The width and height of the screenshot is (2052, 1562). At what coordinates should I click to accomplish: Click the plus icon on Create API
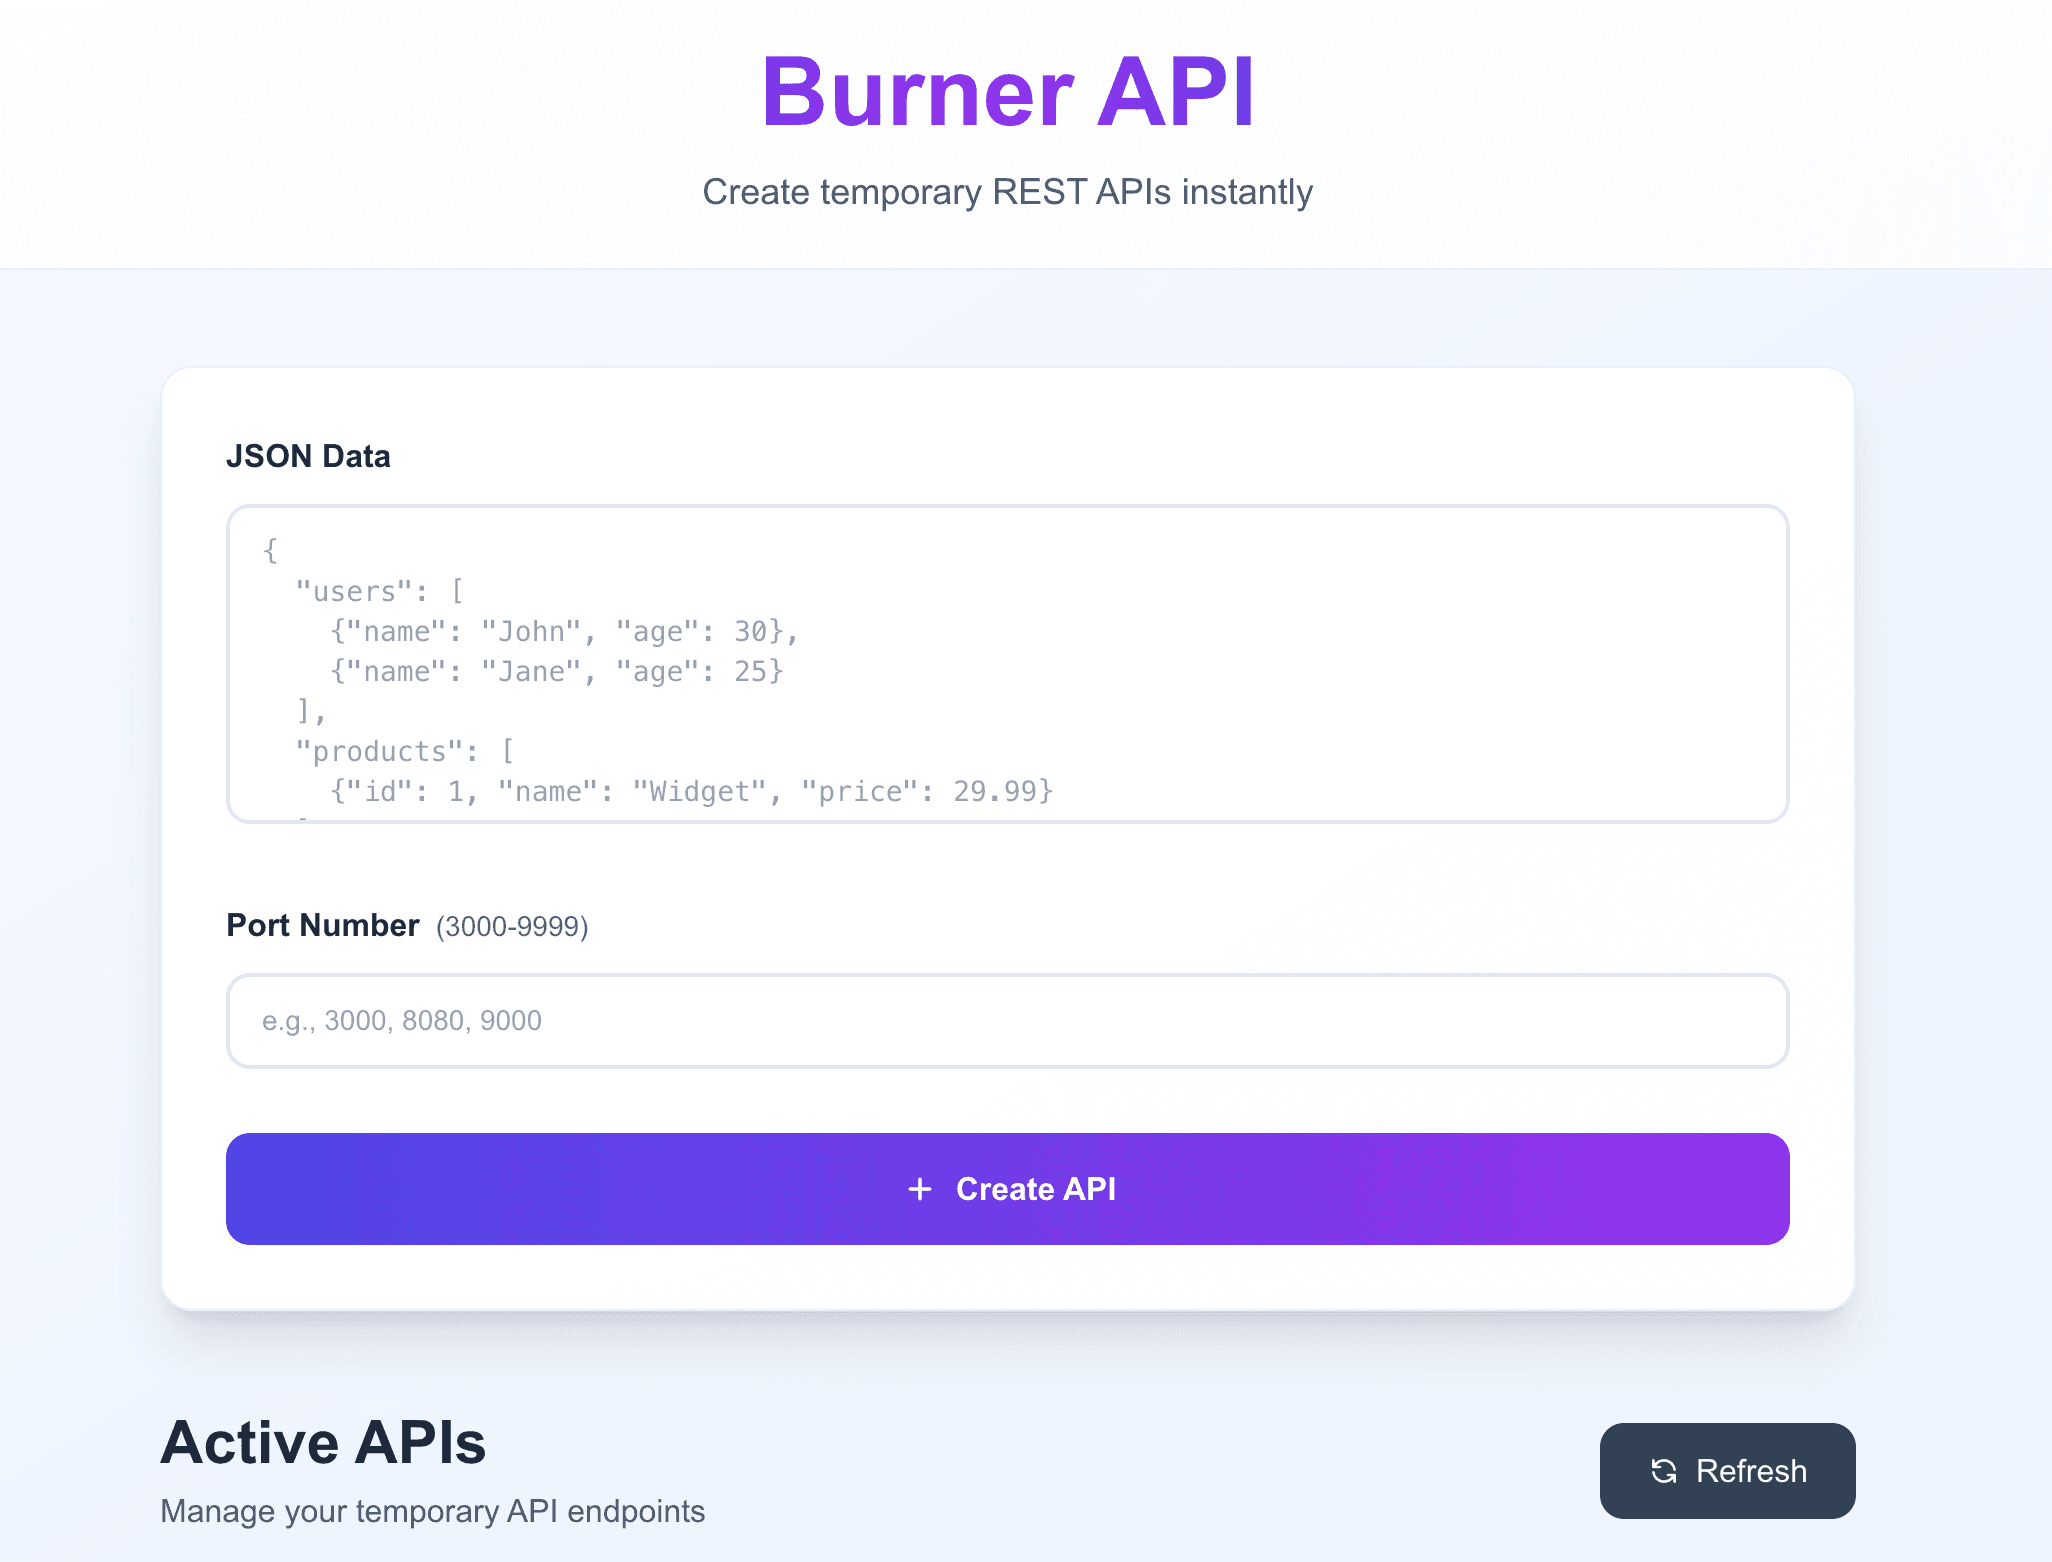[920, 1189]
